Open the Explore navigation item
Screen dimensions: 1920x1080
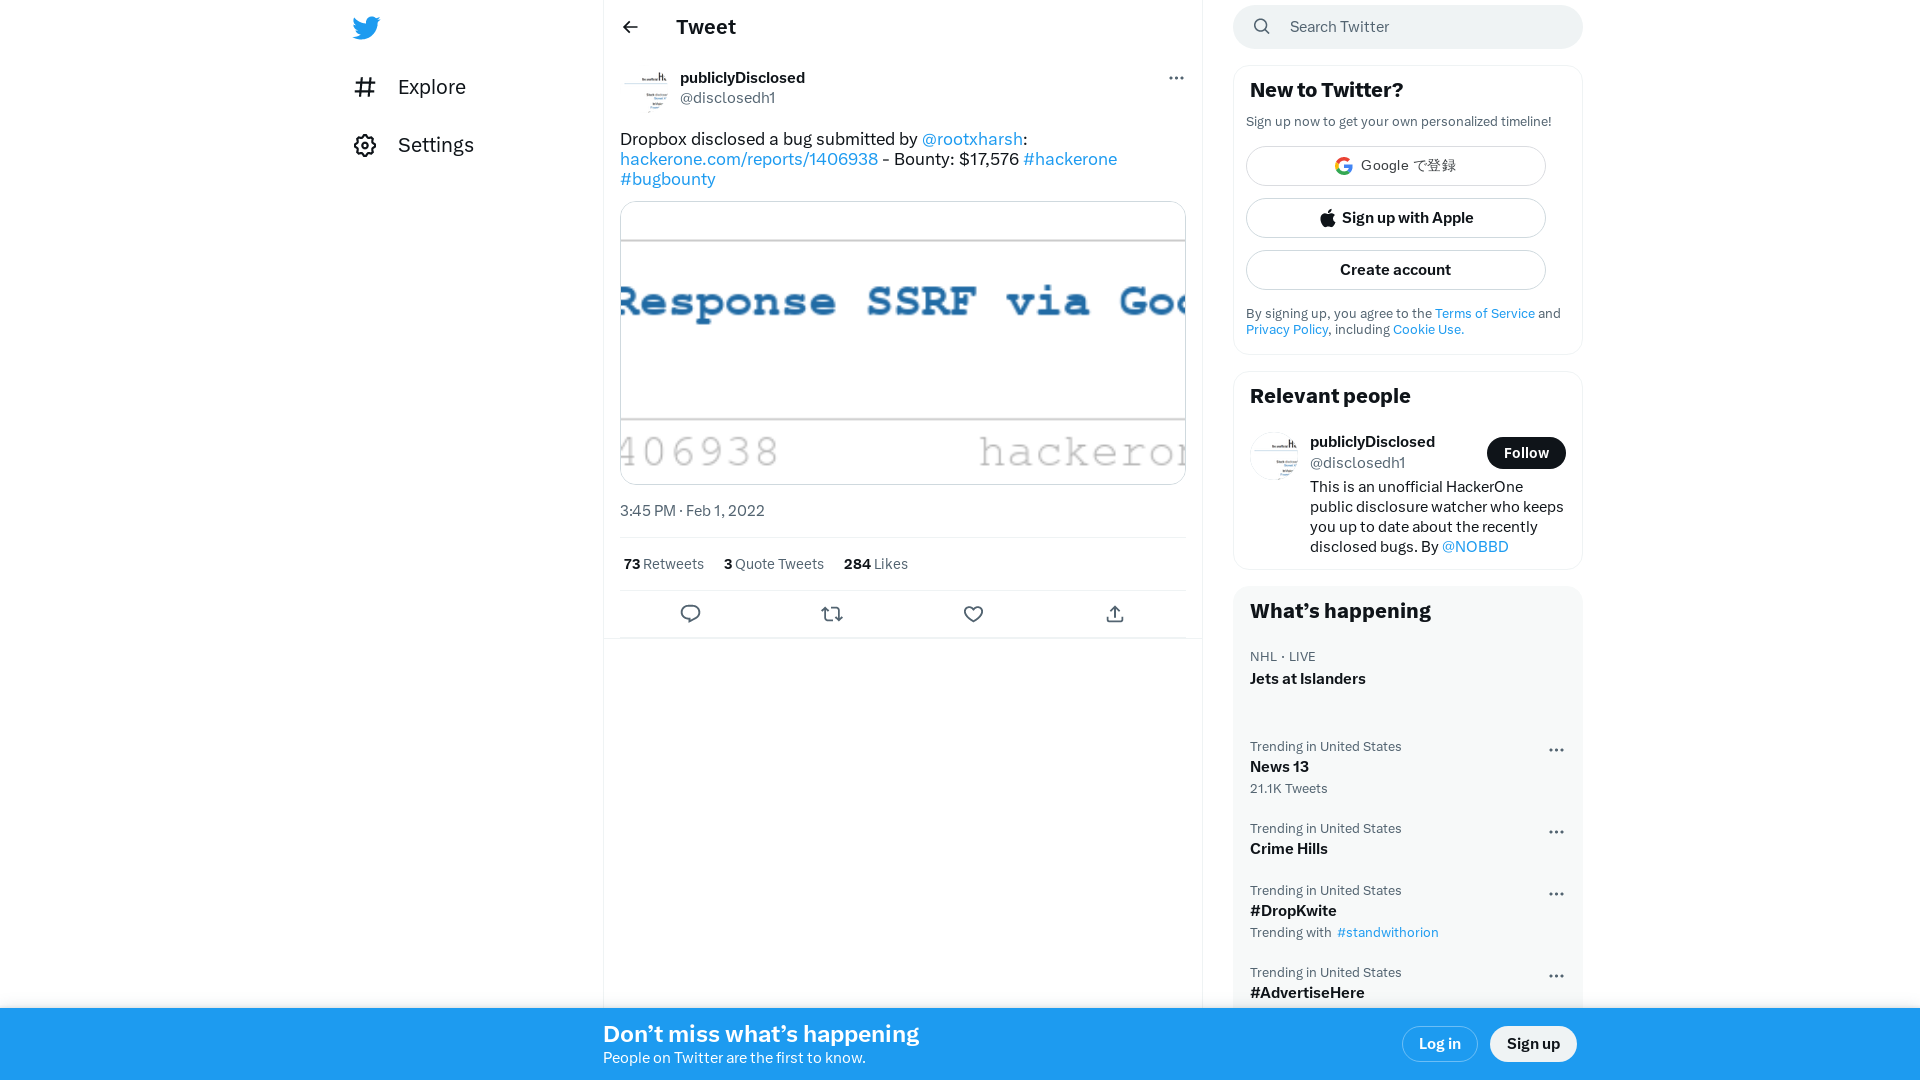pos(410,87)
